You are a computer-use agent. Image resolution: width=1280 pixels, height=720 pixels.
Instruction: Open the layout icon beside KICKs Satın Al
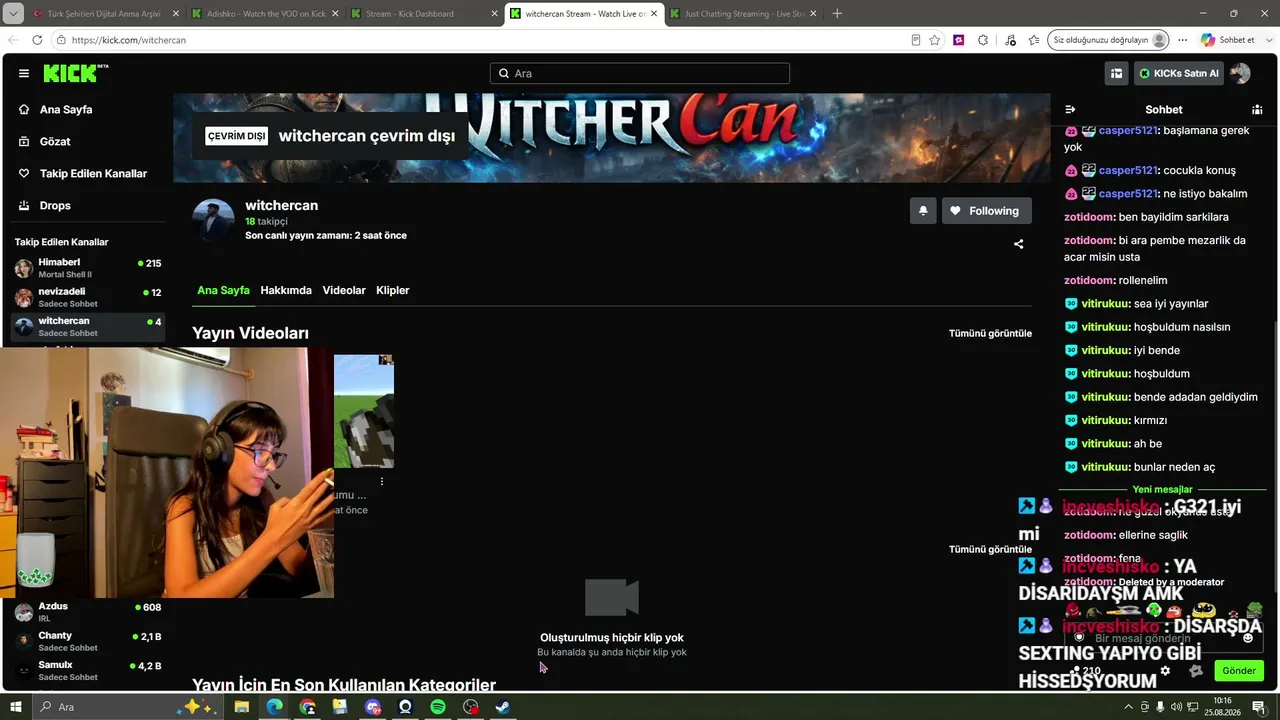point(1117,73)
